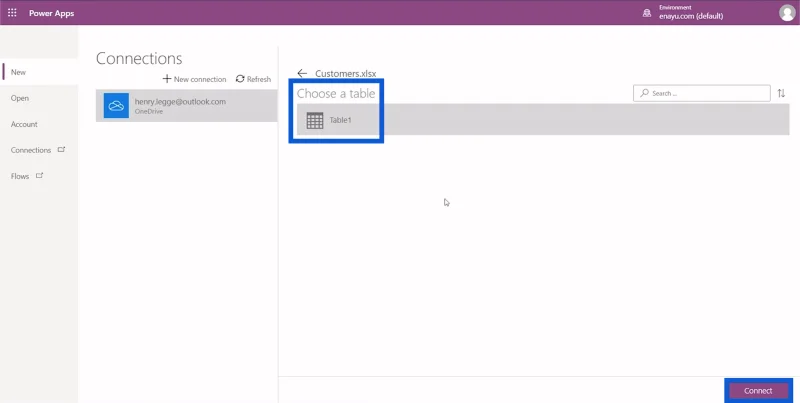
Task: Click the Refresh circular arrow icon
Action: [x=240, y=79]
